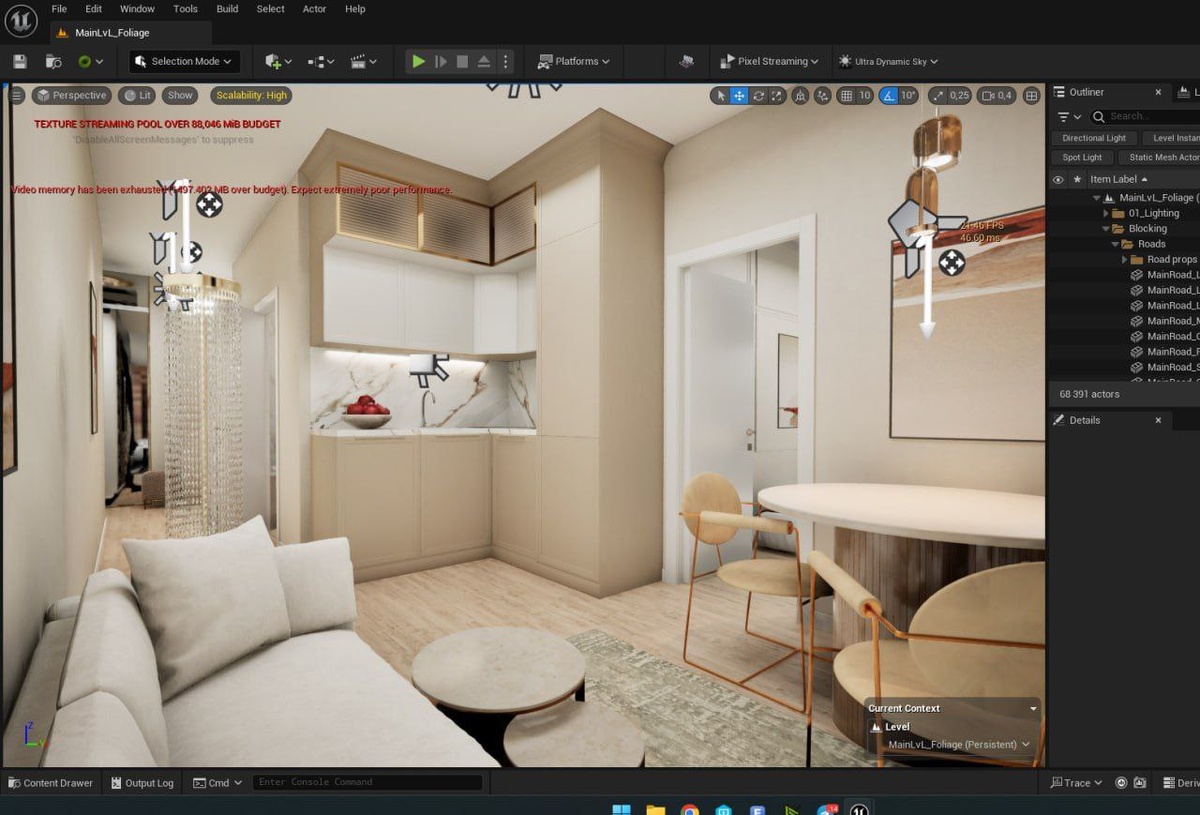Click the Skip frame button
The height and width of the screenshot is (815, 1200).
[x=441, y=61]
